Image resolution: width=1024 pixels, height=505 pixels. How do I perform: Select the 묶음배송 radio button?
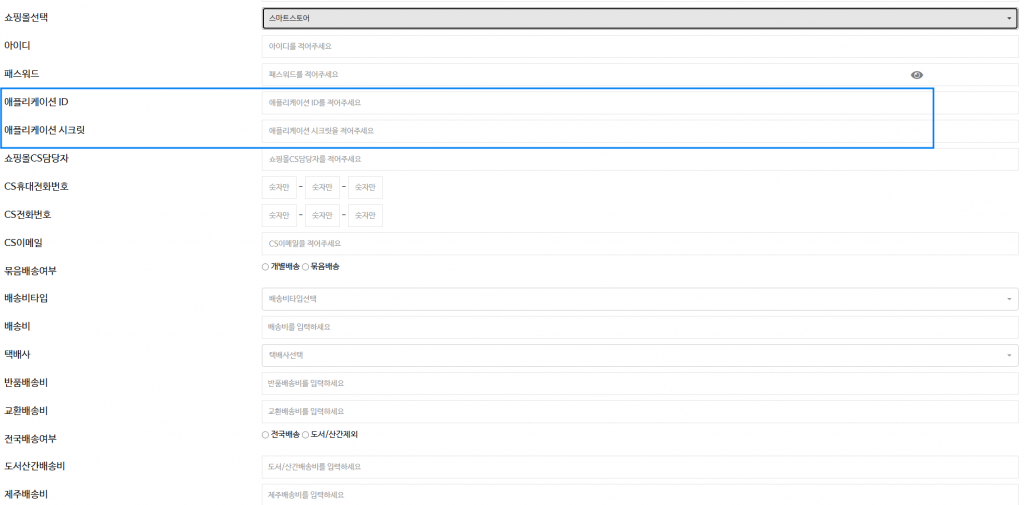point(305,267)
